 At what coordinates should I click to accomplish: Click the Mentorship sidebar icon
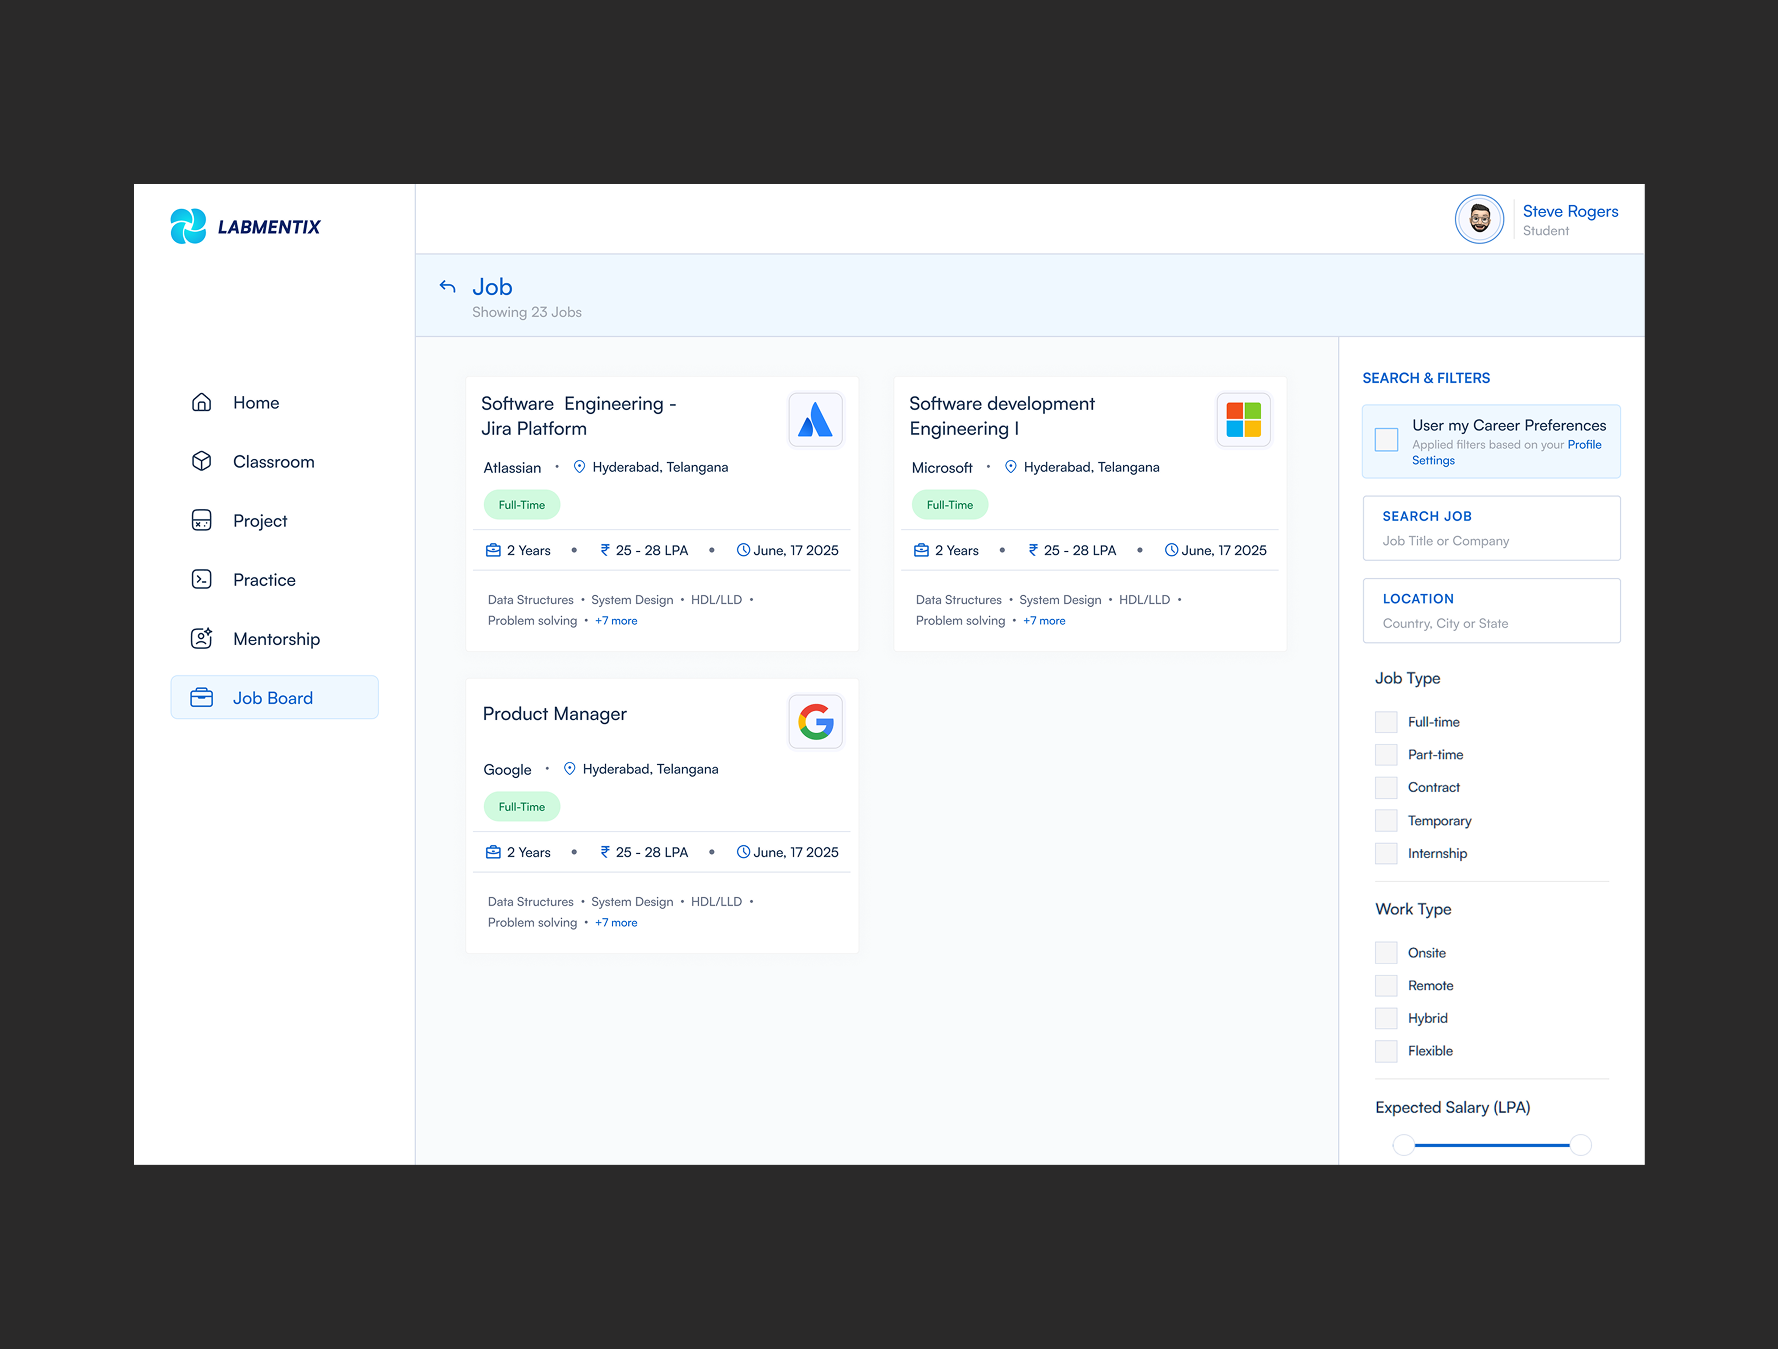pyautogui.click(x=201, y=638)
